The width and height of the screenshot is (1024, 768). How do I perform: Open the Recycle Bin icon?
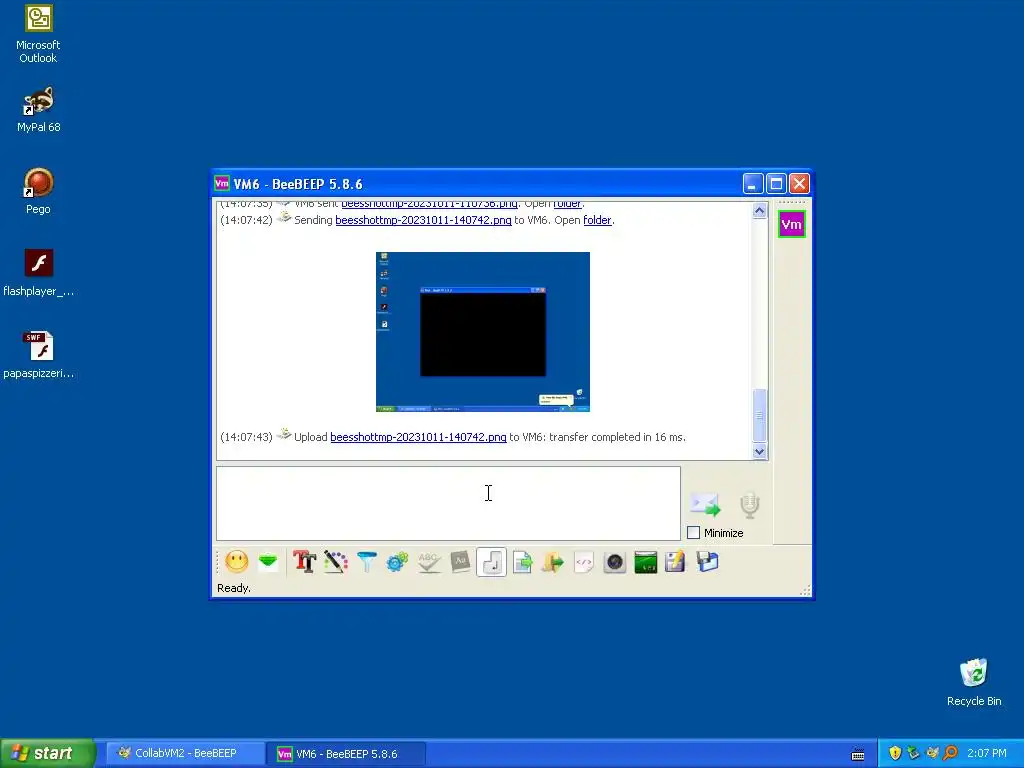[x=974, y=682]
